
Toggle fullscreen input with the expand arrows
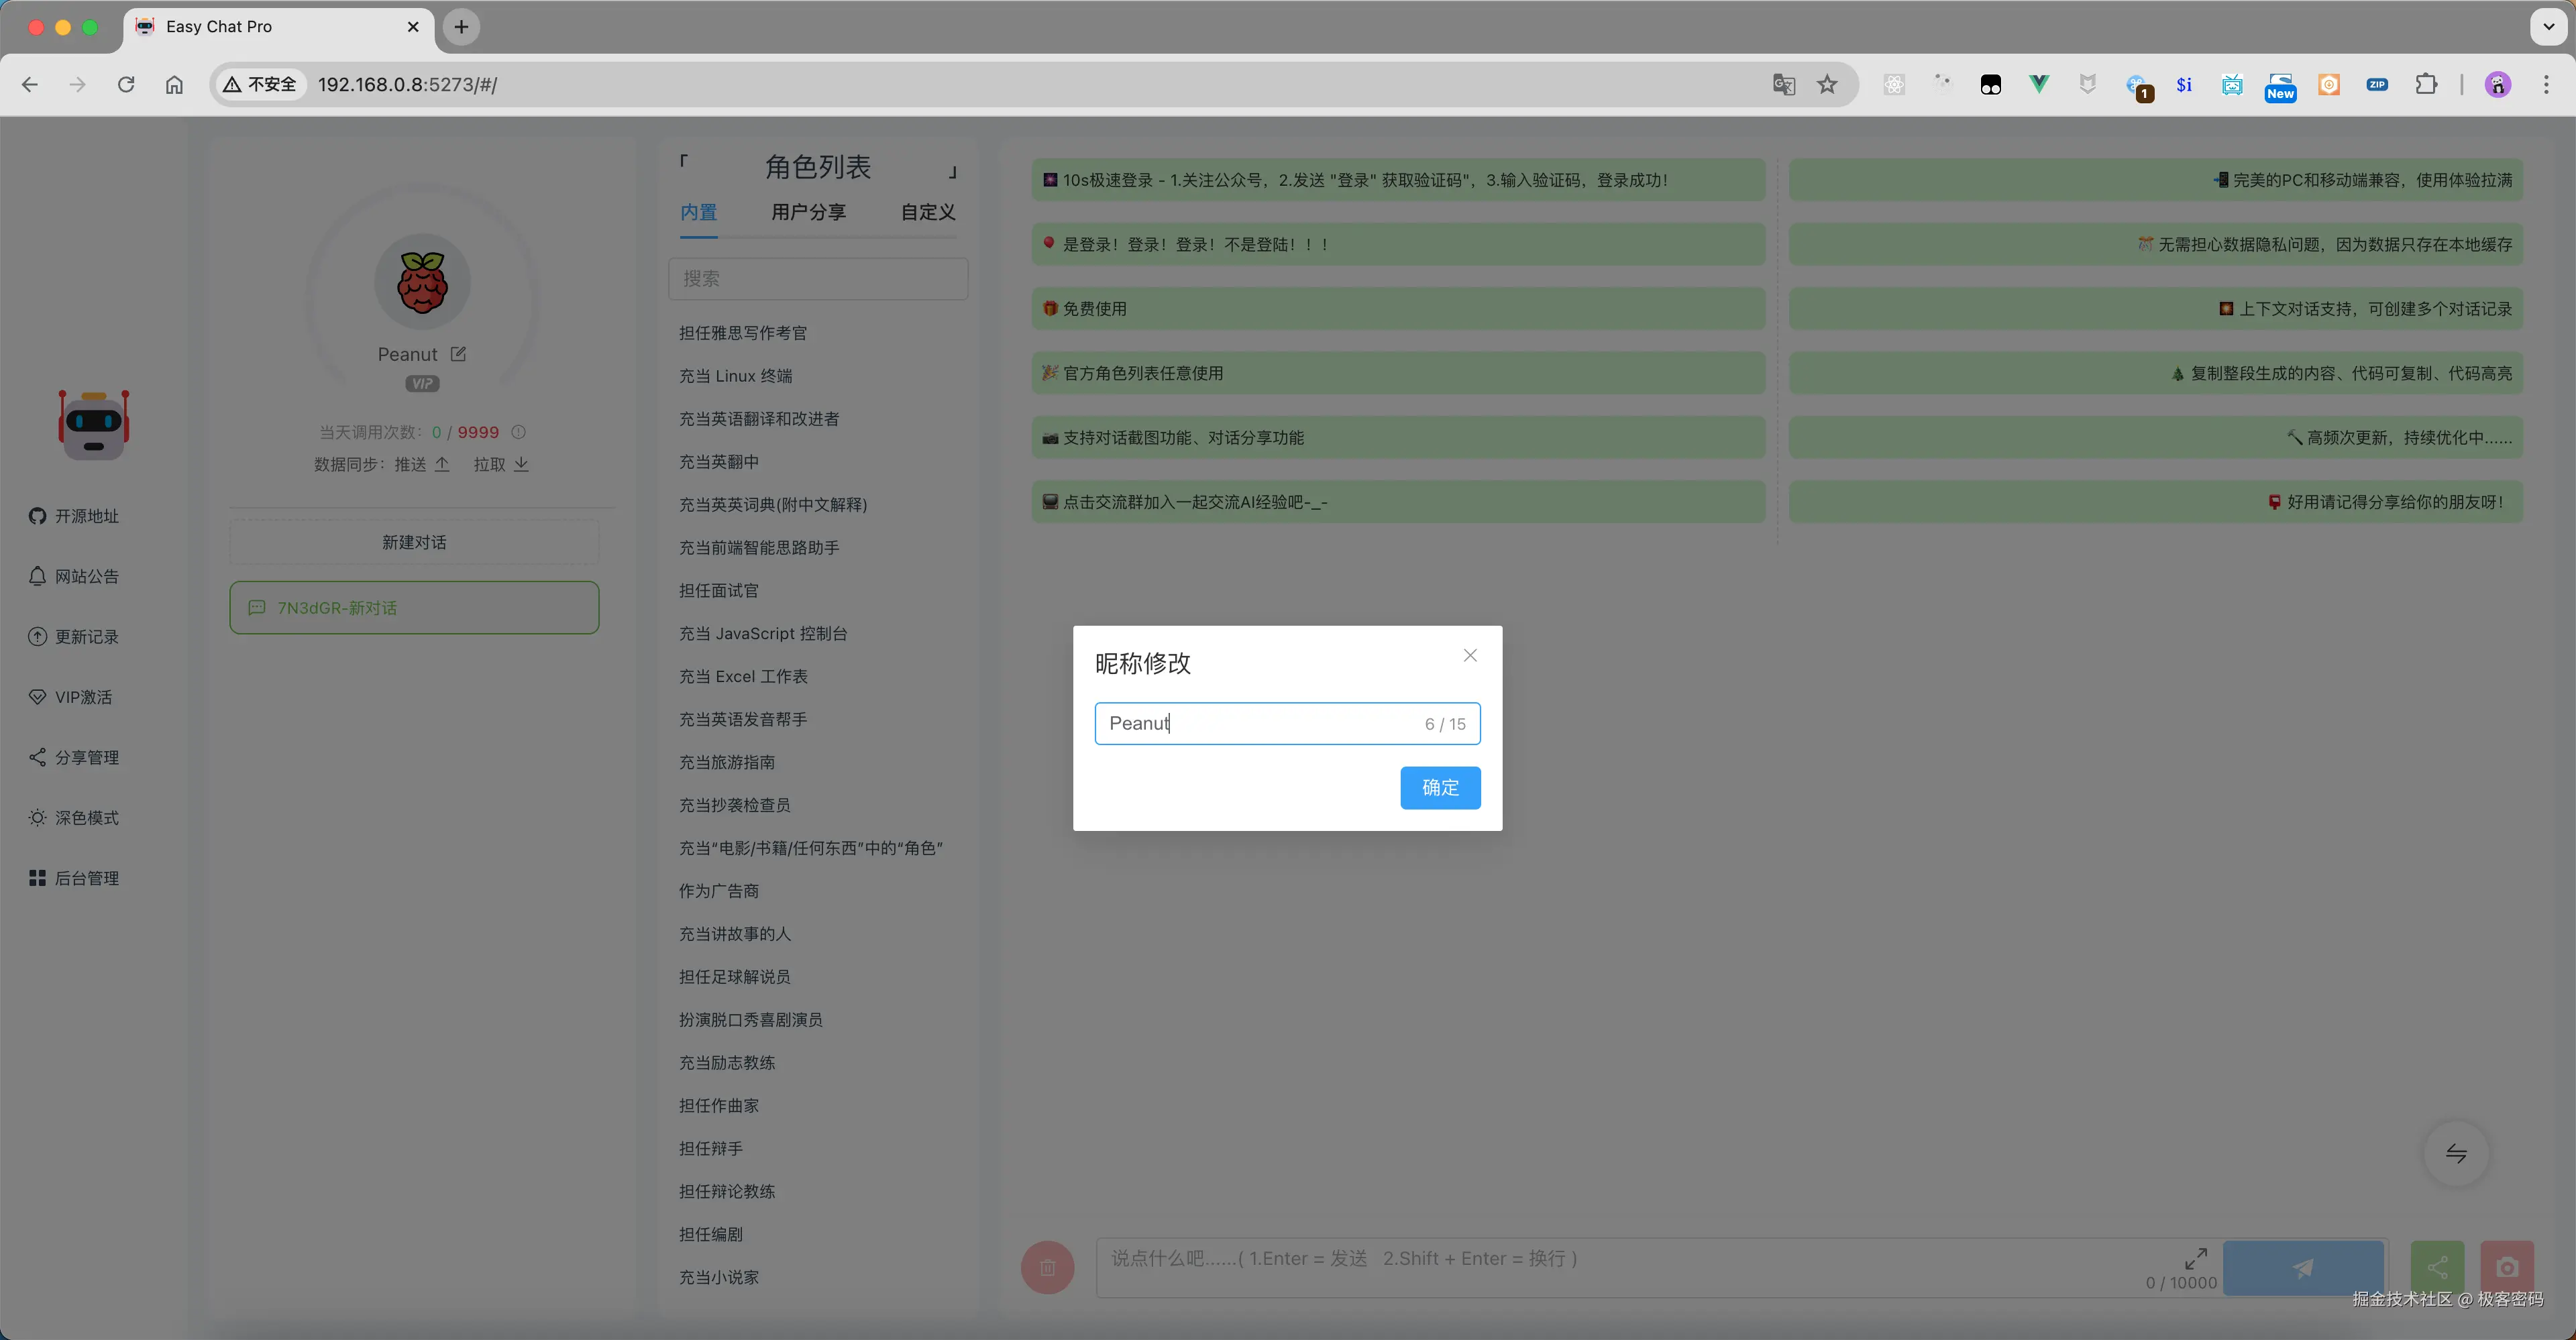pyautogui.click(x=2197, y=1258)
